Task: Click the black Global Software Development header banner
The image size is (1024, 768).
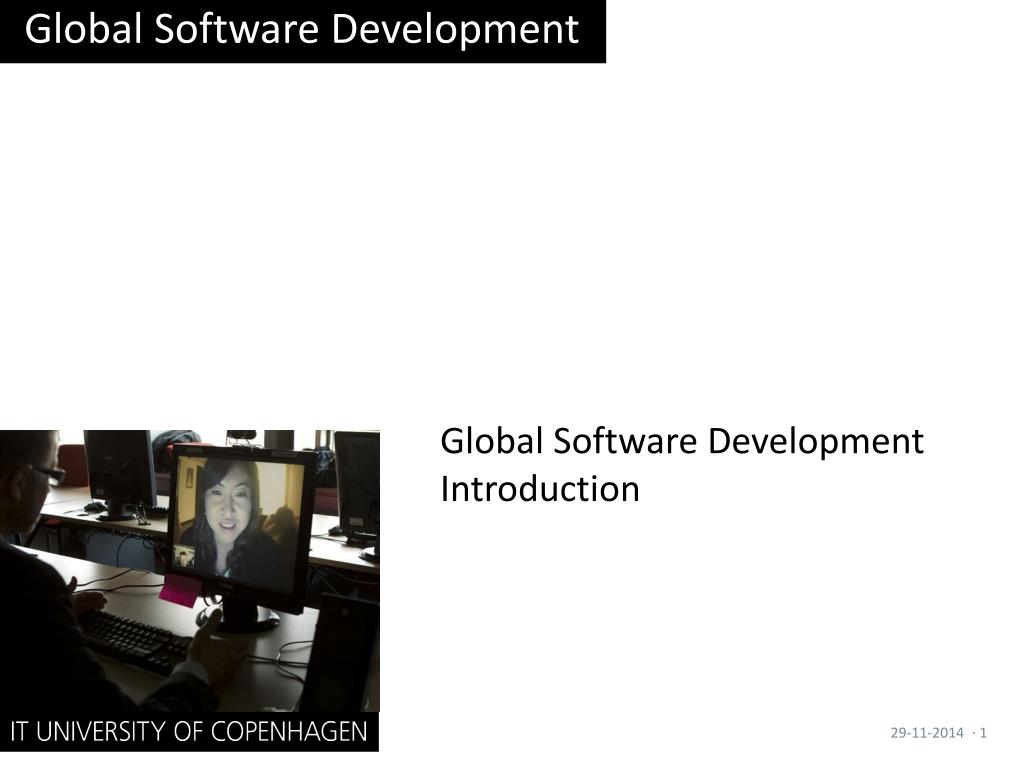Action: point(302,31)
